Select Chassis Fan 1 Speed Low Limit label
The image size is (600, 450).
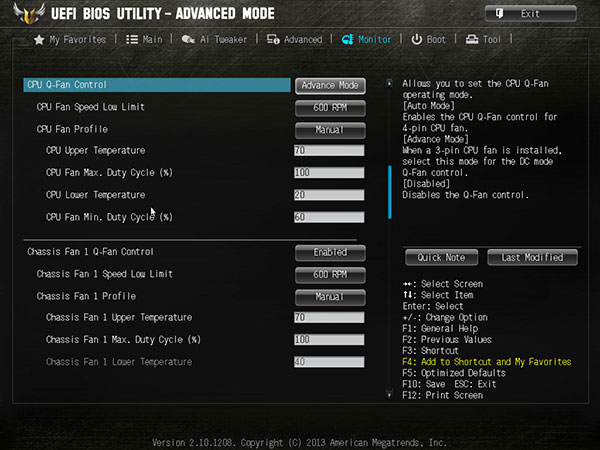tap(105, 274)
